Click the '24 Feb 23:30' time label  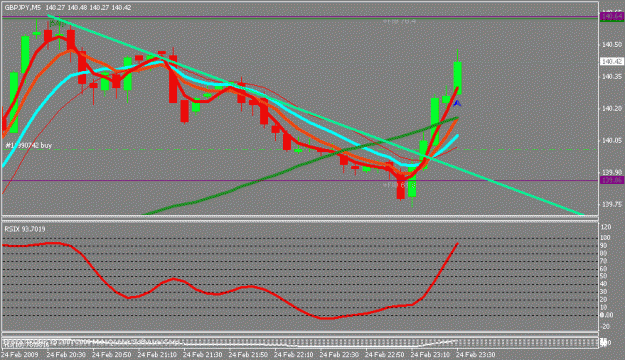click(x=475, y=354)
